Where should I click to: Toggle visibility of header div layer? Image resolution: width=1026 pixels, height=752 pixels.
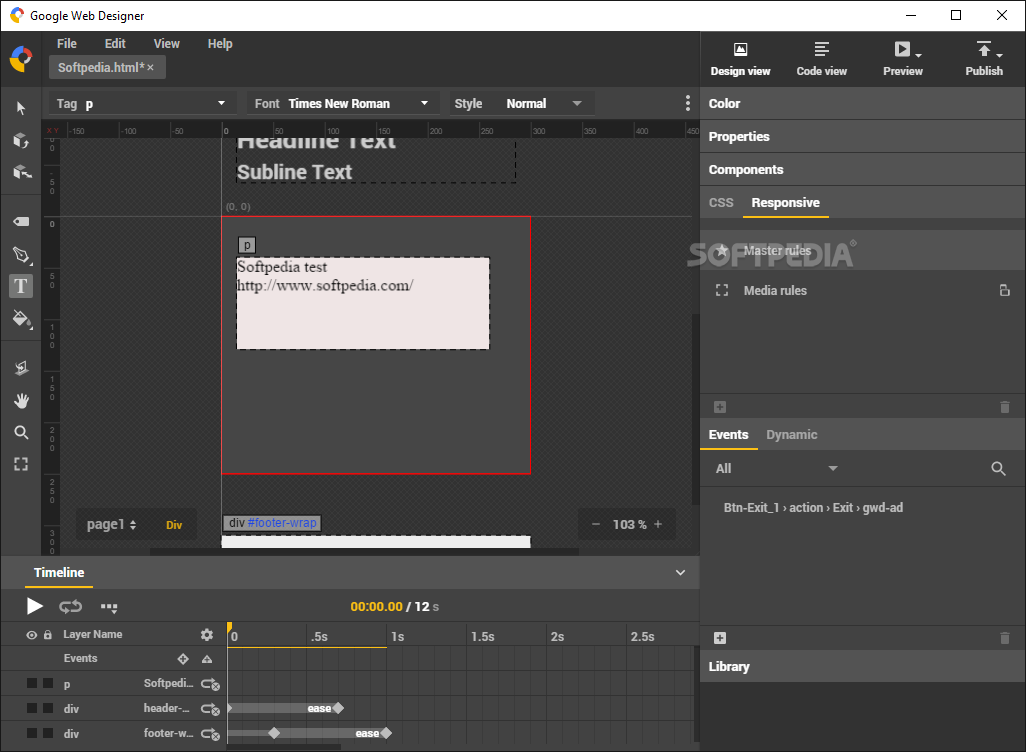click(31, 708)
